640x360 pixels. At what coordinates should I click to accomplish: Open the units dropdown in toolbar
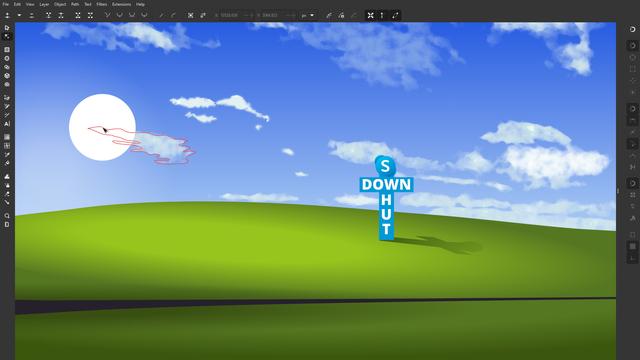coord(308,16)
